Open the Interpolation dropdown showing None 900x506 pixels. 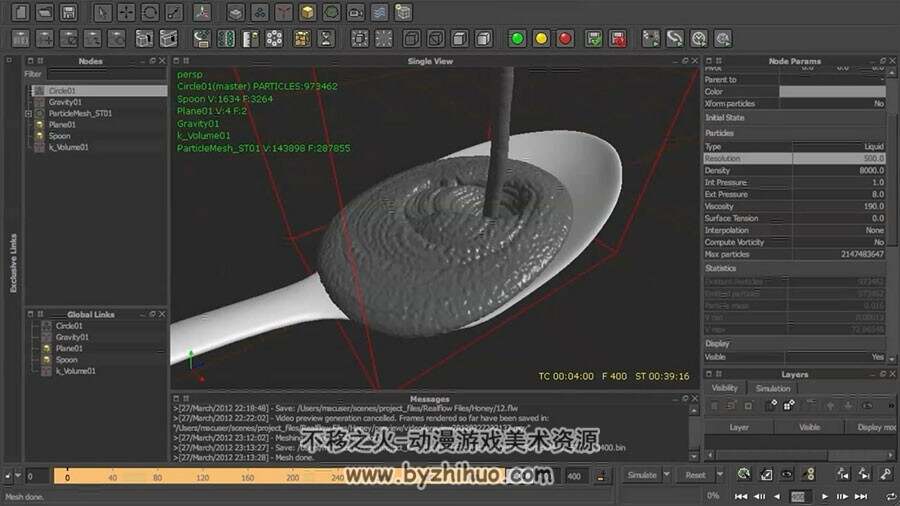pyautogui.click(x=839, y=231)
